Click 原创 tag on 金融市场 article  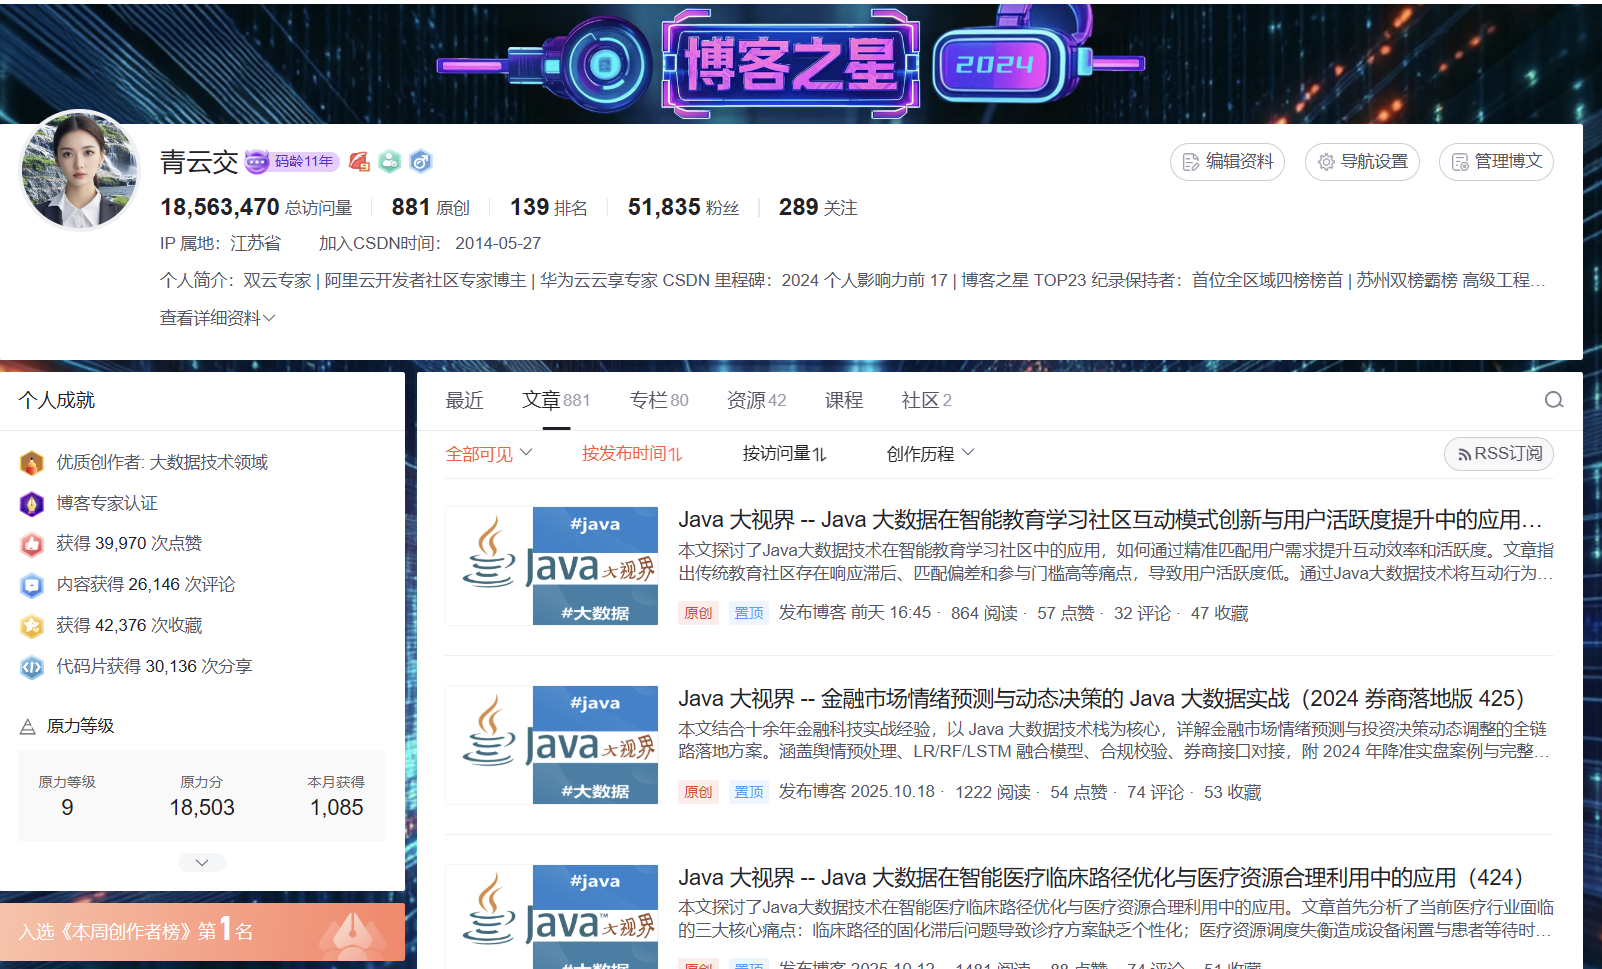[x=698, y=792]
